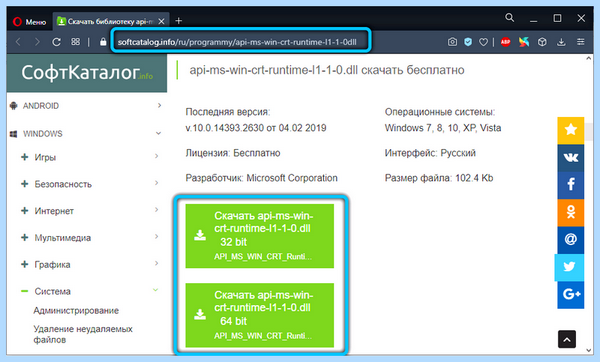The image size is (600, 362).
Task: Open the ANDROID category
Action: [41, 106]
